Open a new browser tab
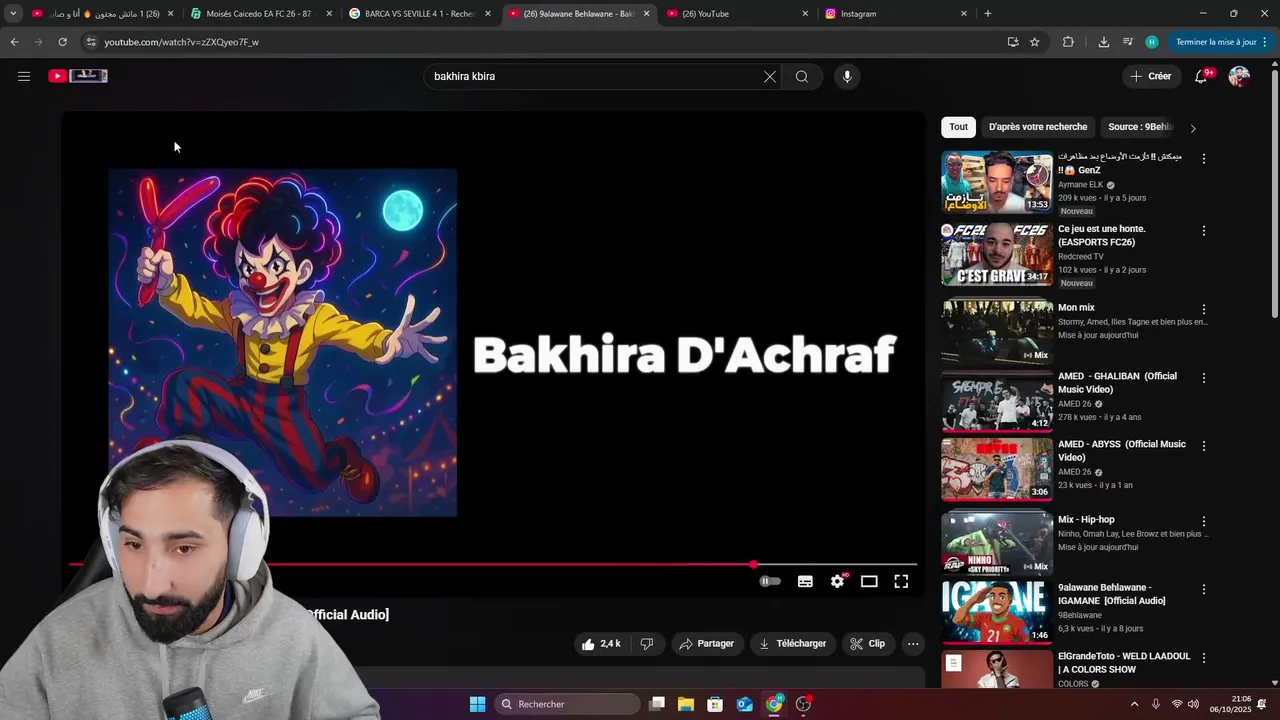This screenshot has width=1280, height=720. (x=988, y=14)
